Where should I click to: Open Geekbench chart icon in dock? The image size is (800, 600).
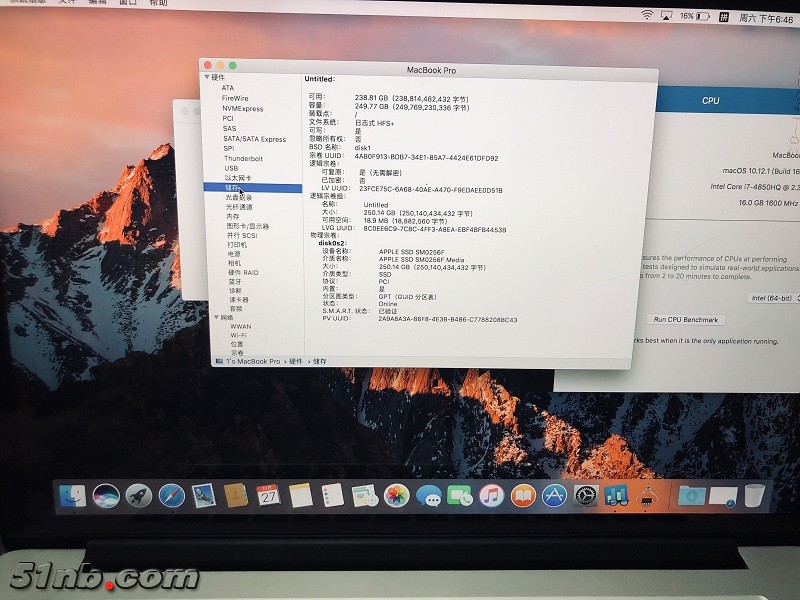point(616,495)
